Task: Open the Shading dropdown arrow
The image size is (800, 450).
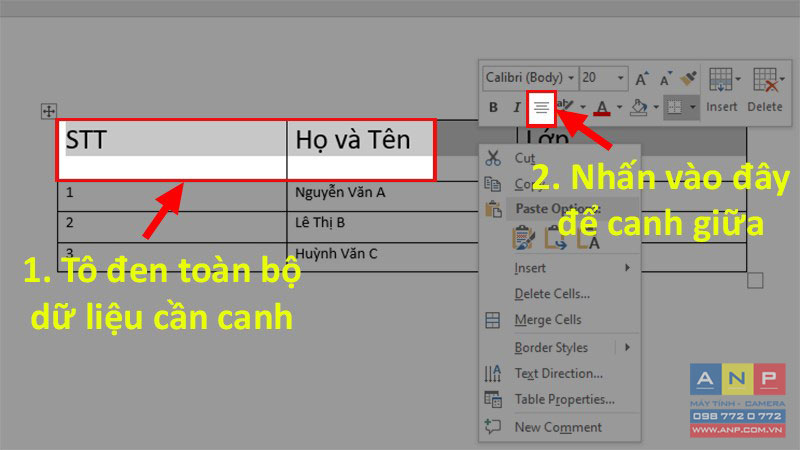Action: point(656,107)
